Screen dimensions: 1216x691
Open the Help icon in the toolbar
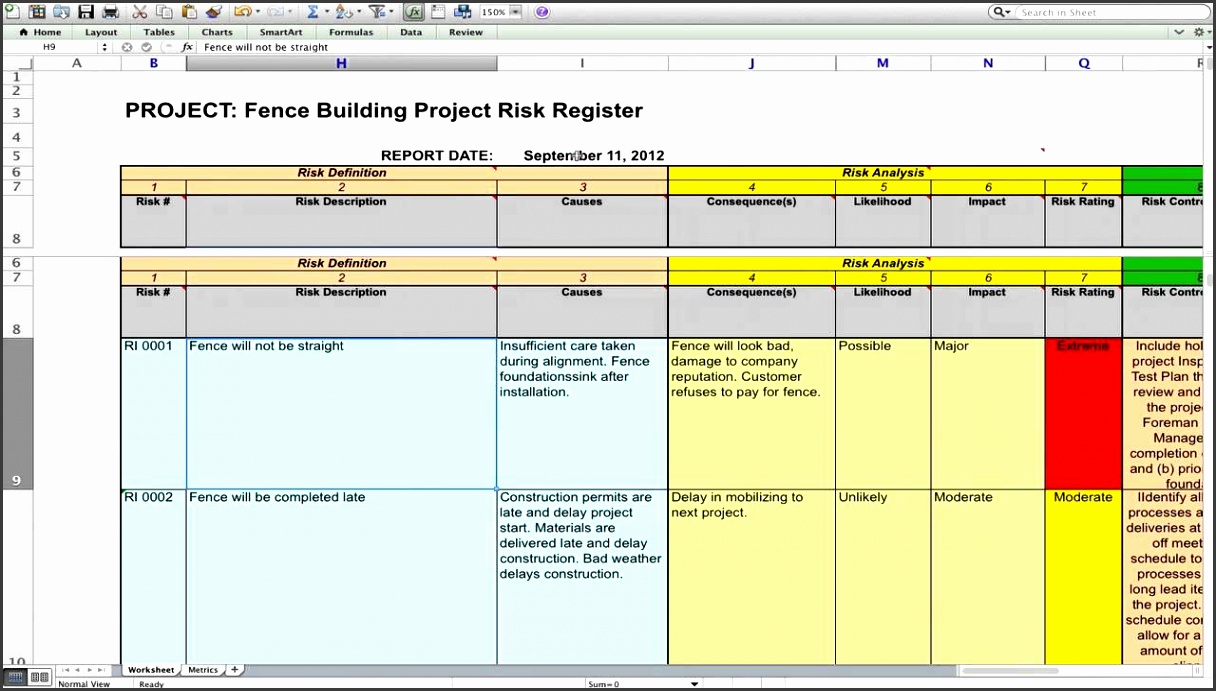pos(541,11)
